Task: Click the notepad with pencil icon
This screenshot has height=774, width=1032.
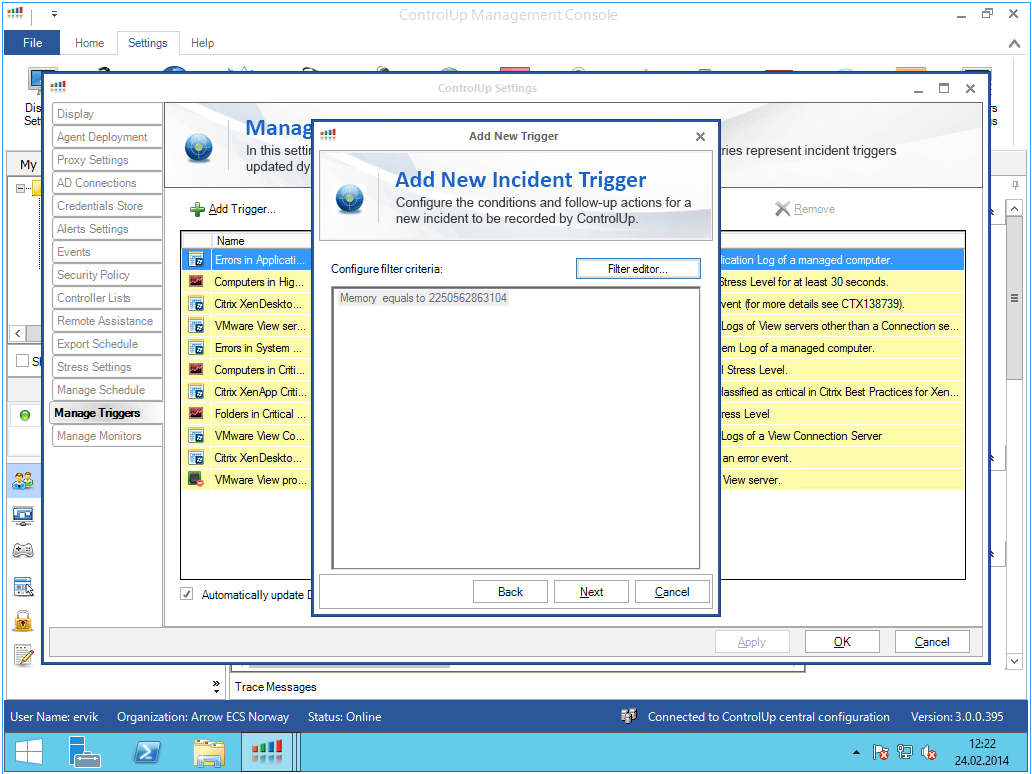Action: coord(23,654)
